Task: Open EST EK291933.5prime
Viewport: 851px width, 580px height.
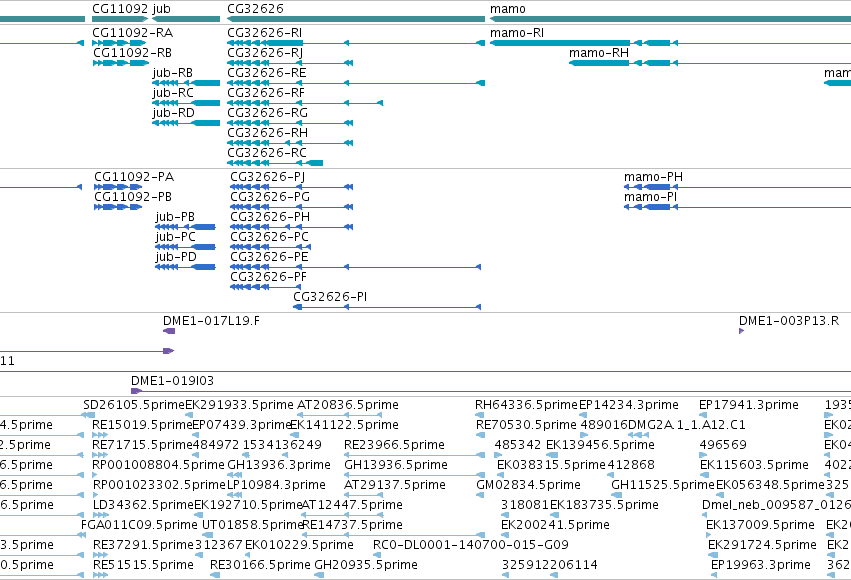Action: [x=239, y=405]
